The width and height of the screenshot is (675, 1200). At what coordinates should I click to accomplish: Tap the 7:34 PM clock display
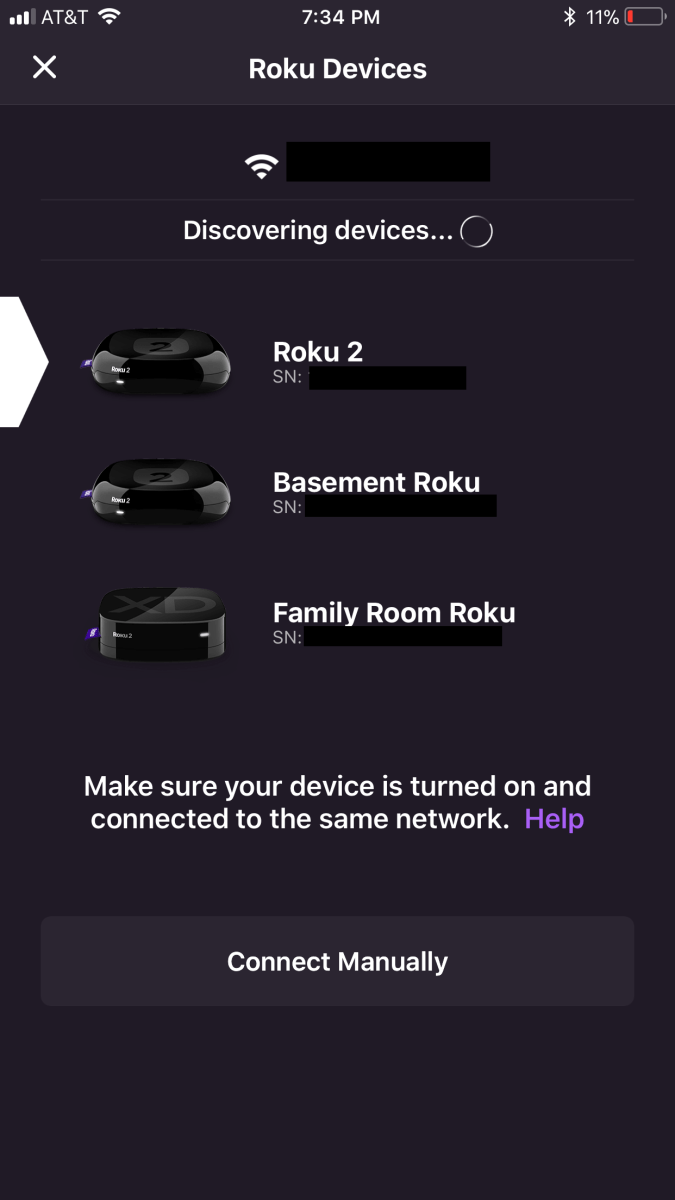coord(337,16)
